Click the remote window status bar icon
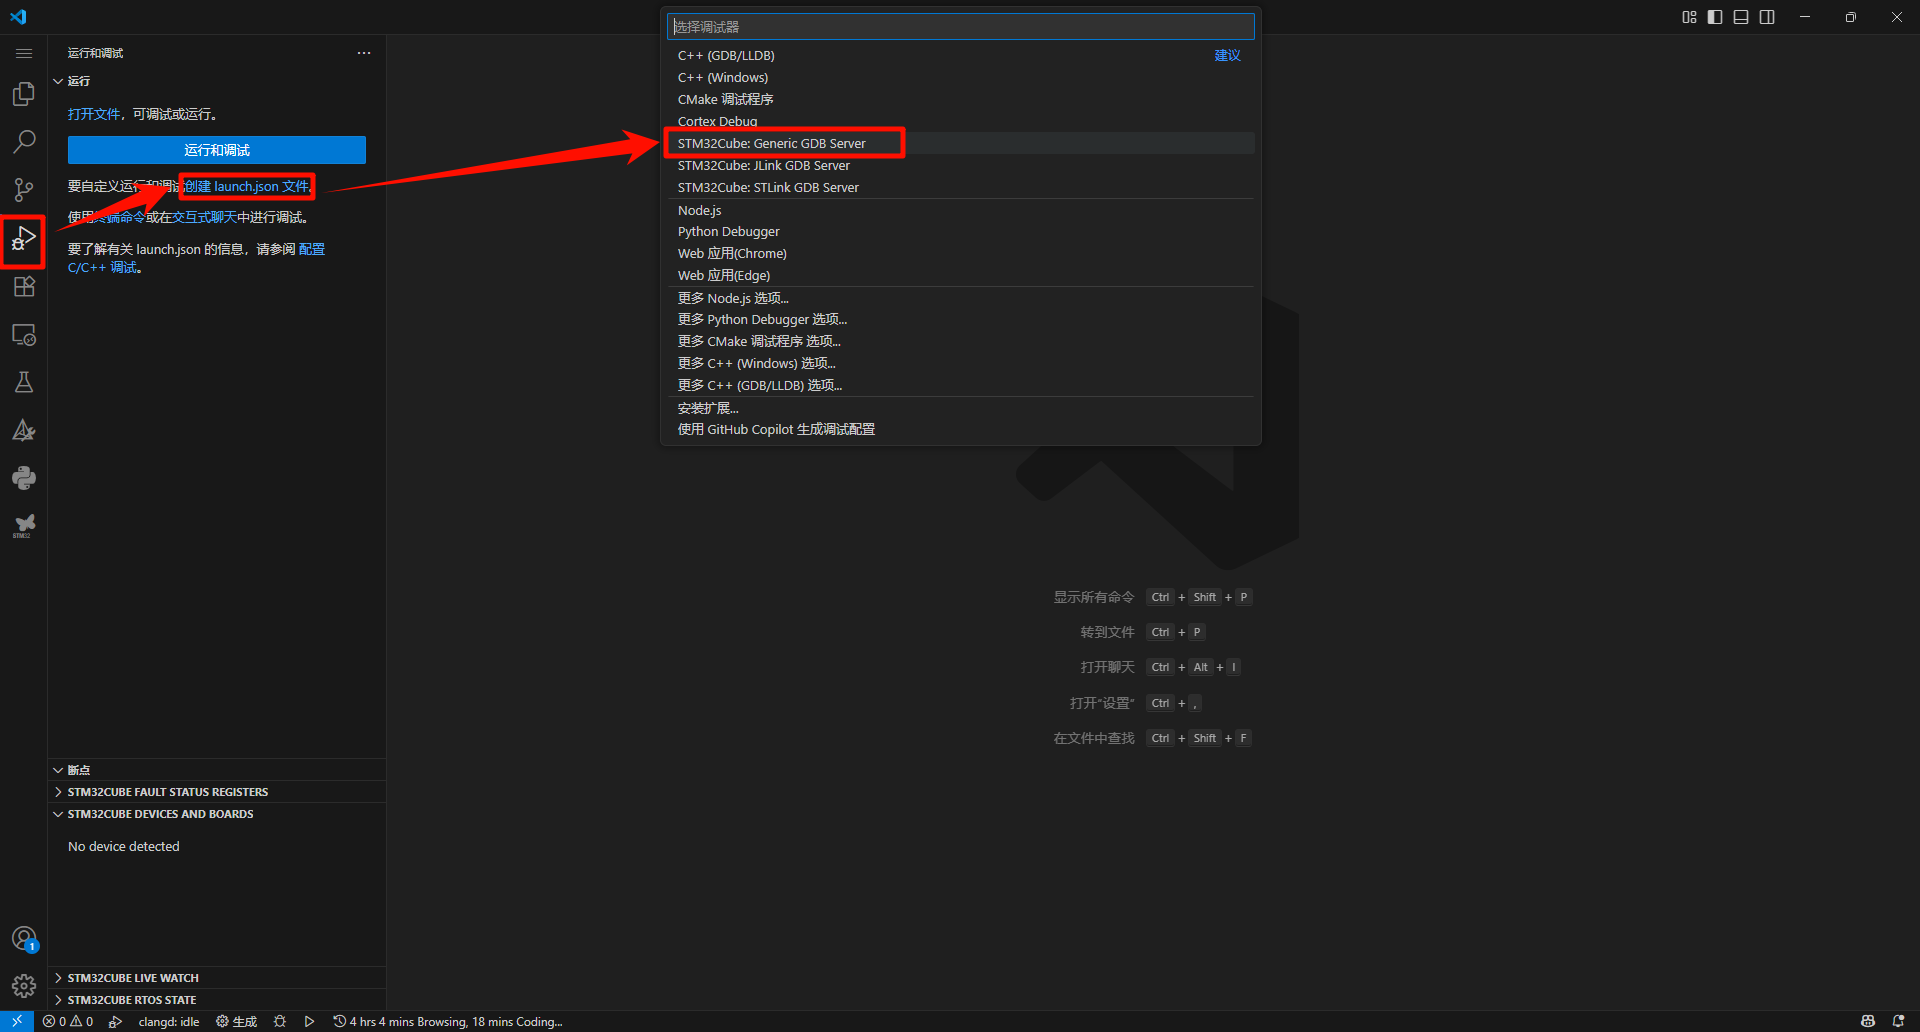The image size is (1920, 1032). tap(17, 1021)
